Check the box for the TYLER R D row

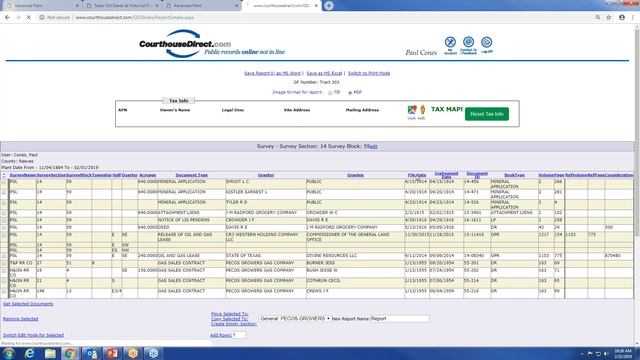tap(4, 203)
